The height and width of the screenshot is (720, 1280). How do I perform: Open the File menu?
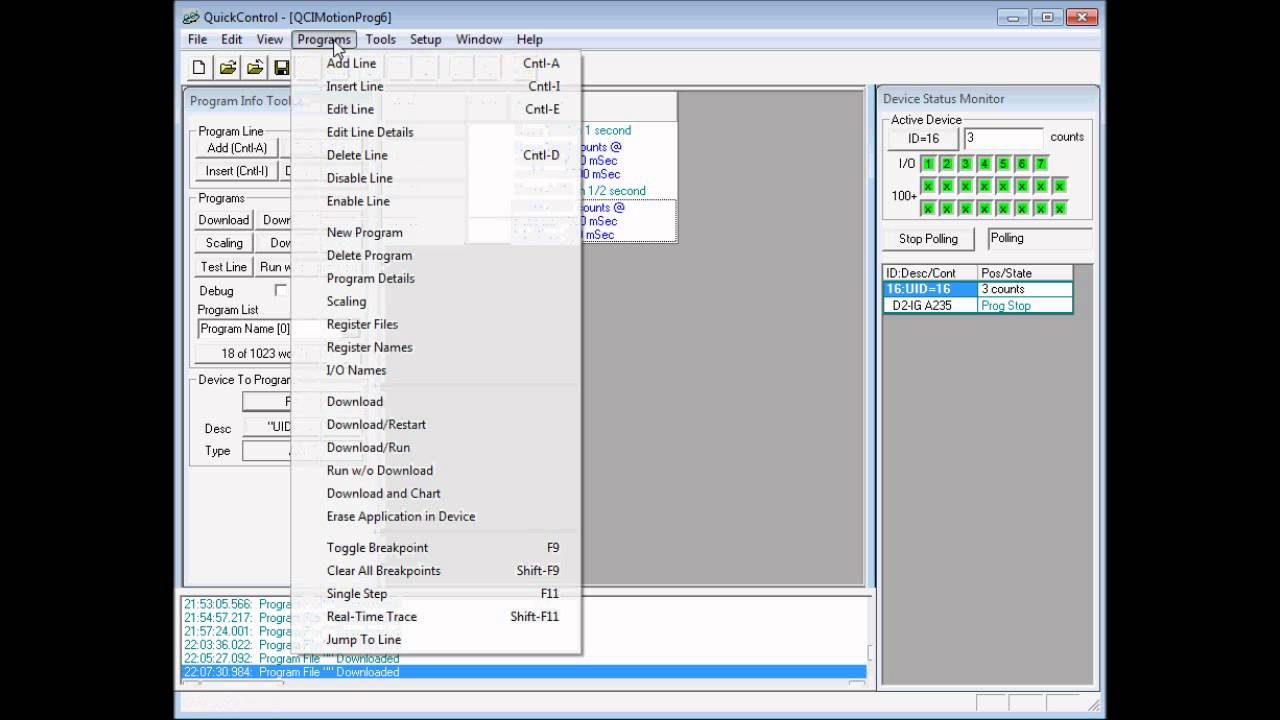tap(197, 39)
